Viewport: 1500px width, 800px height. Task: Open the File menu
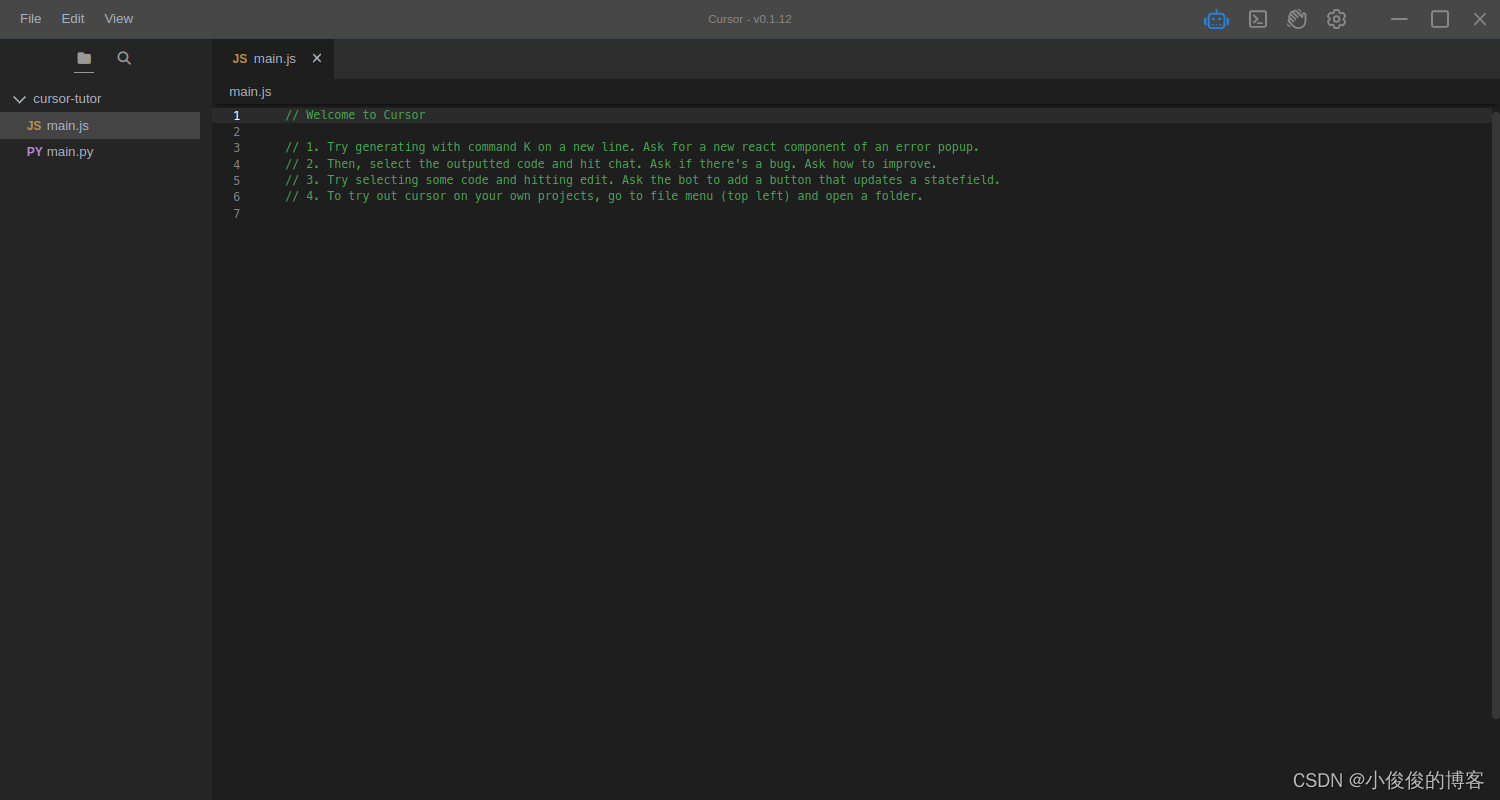[x=30, y=19]
